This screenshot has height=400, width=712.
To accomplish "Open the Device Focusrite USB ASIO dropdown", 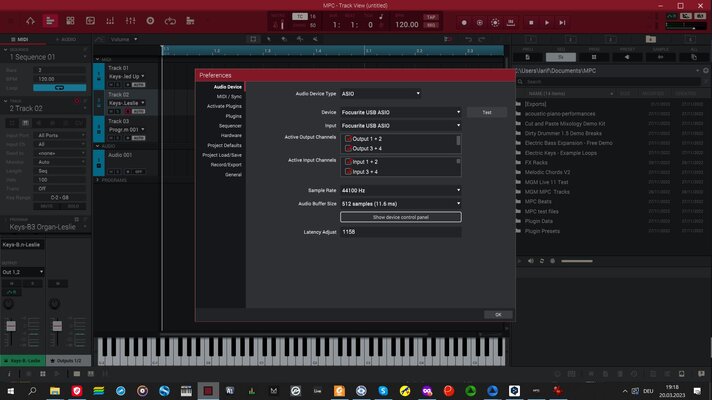I will click(400, 112).
